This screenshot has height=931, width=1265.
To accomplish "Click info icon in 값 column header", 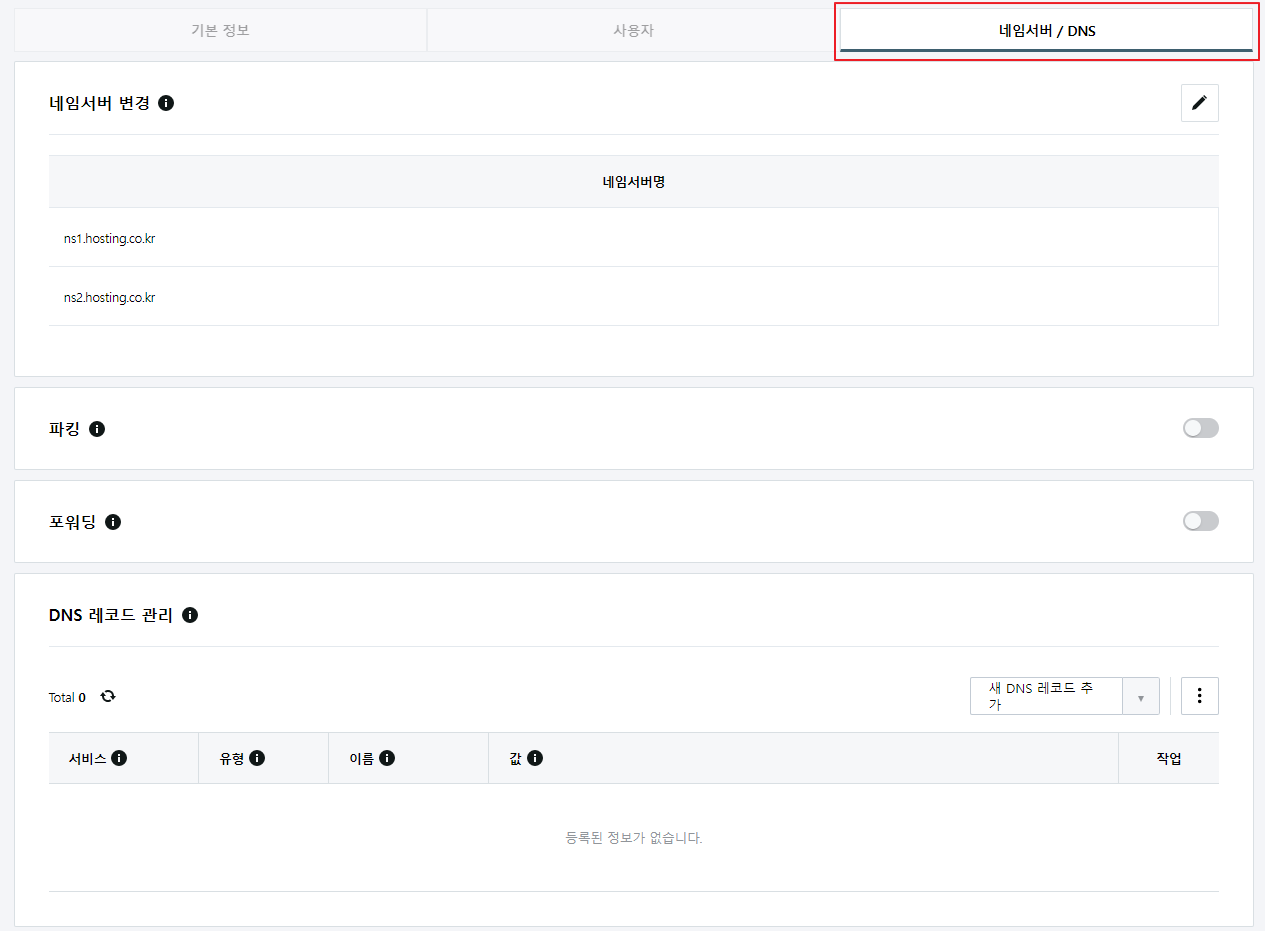I will [535, 758].
